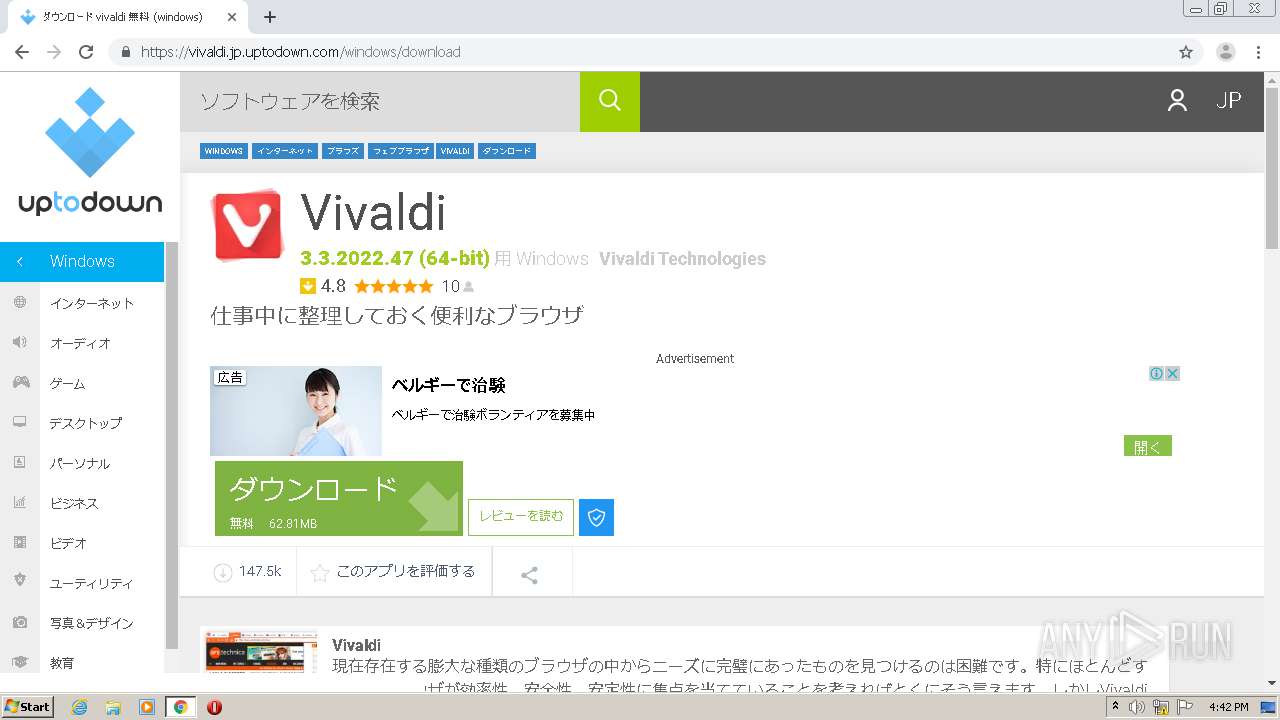1280x720 pixels.
Task: Click the audio speaker sidebar icon
Action: 20,342
